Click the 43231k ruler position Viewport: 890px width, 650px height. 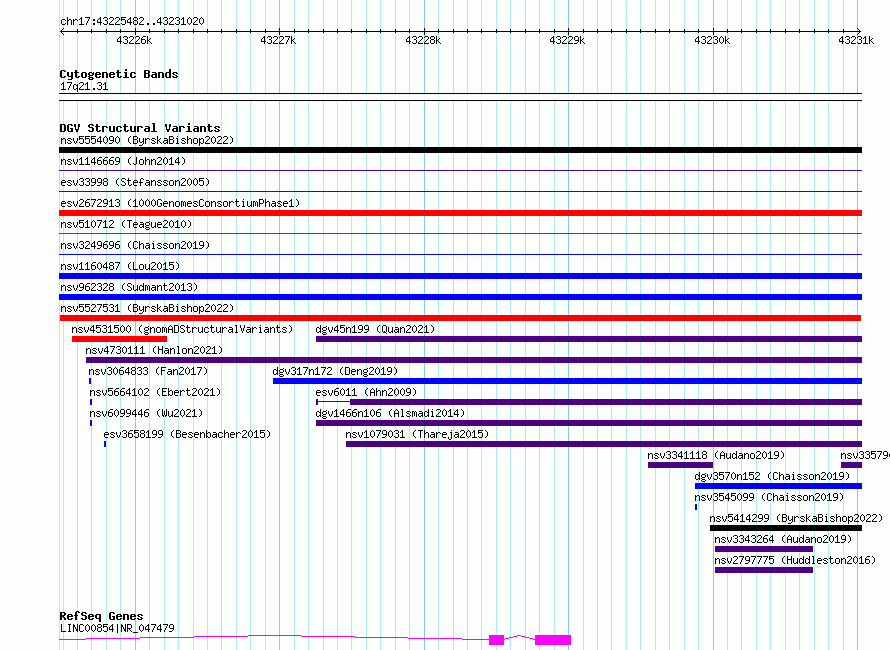pyautogui.click(x=857, y=40)
